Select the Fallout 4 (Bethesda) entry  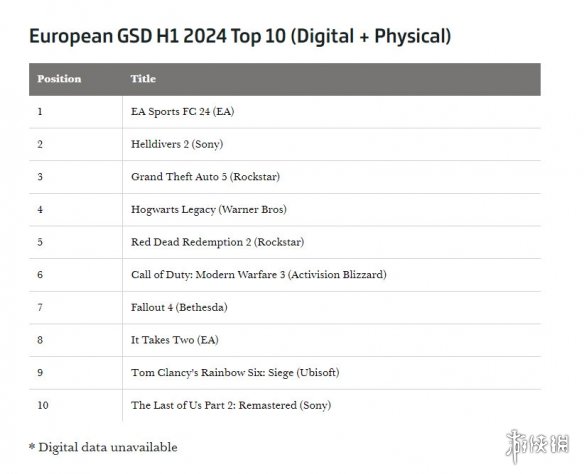pos(179,307)
